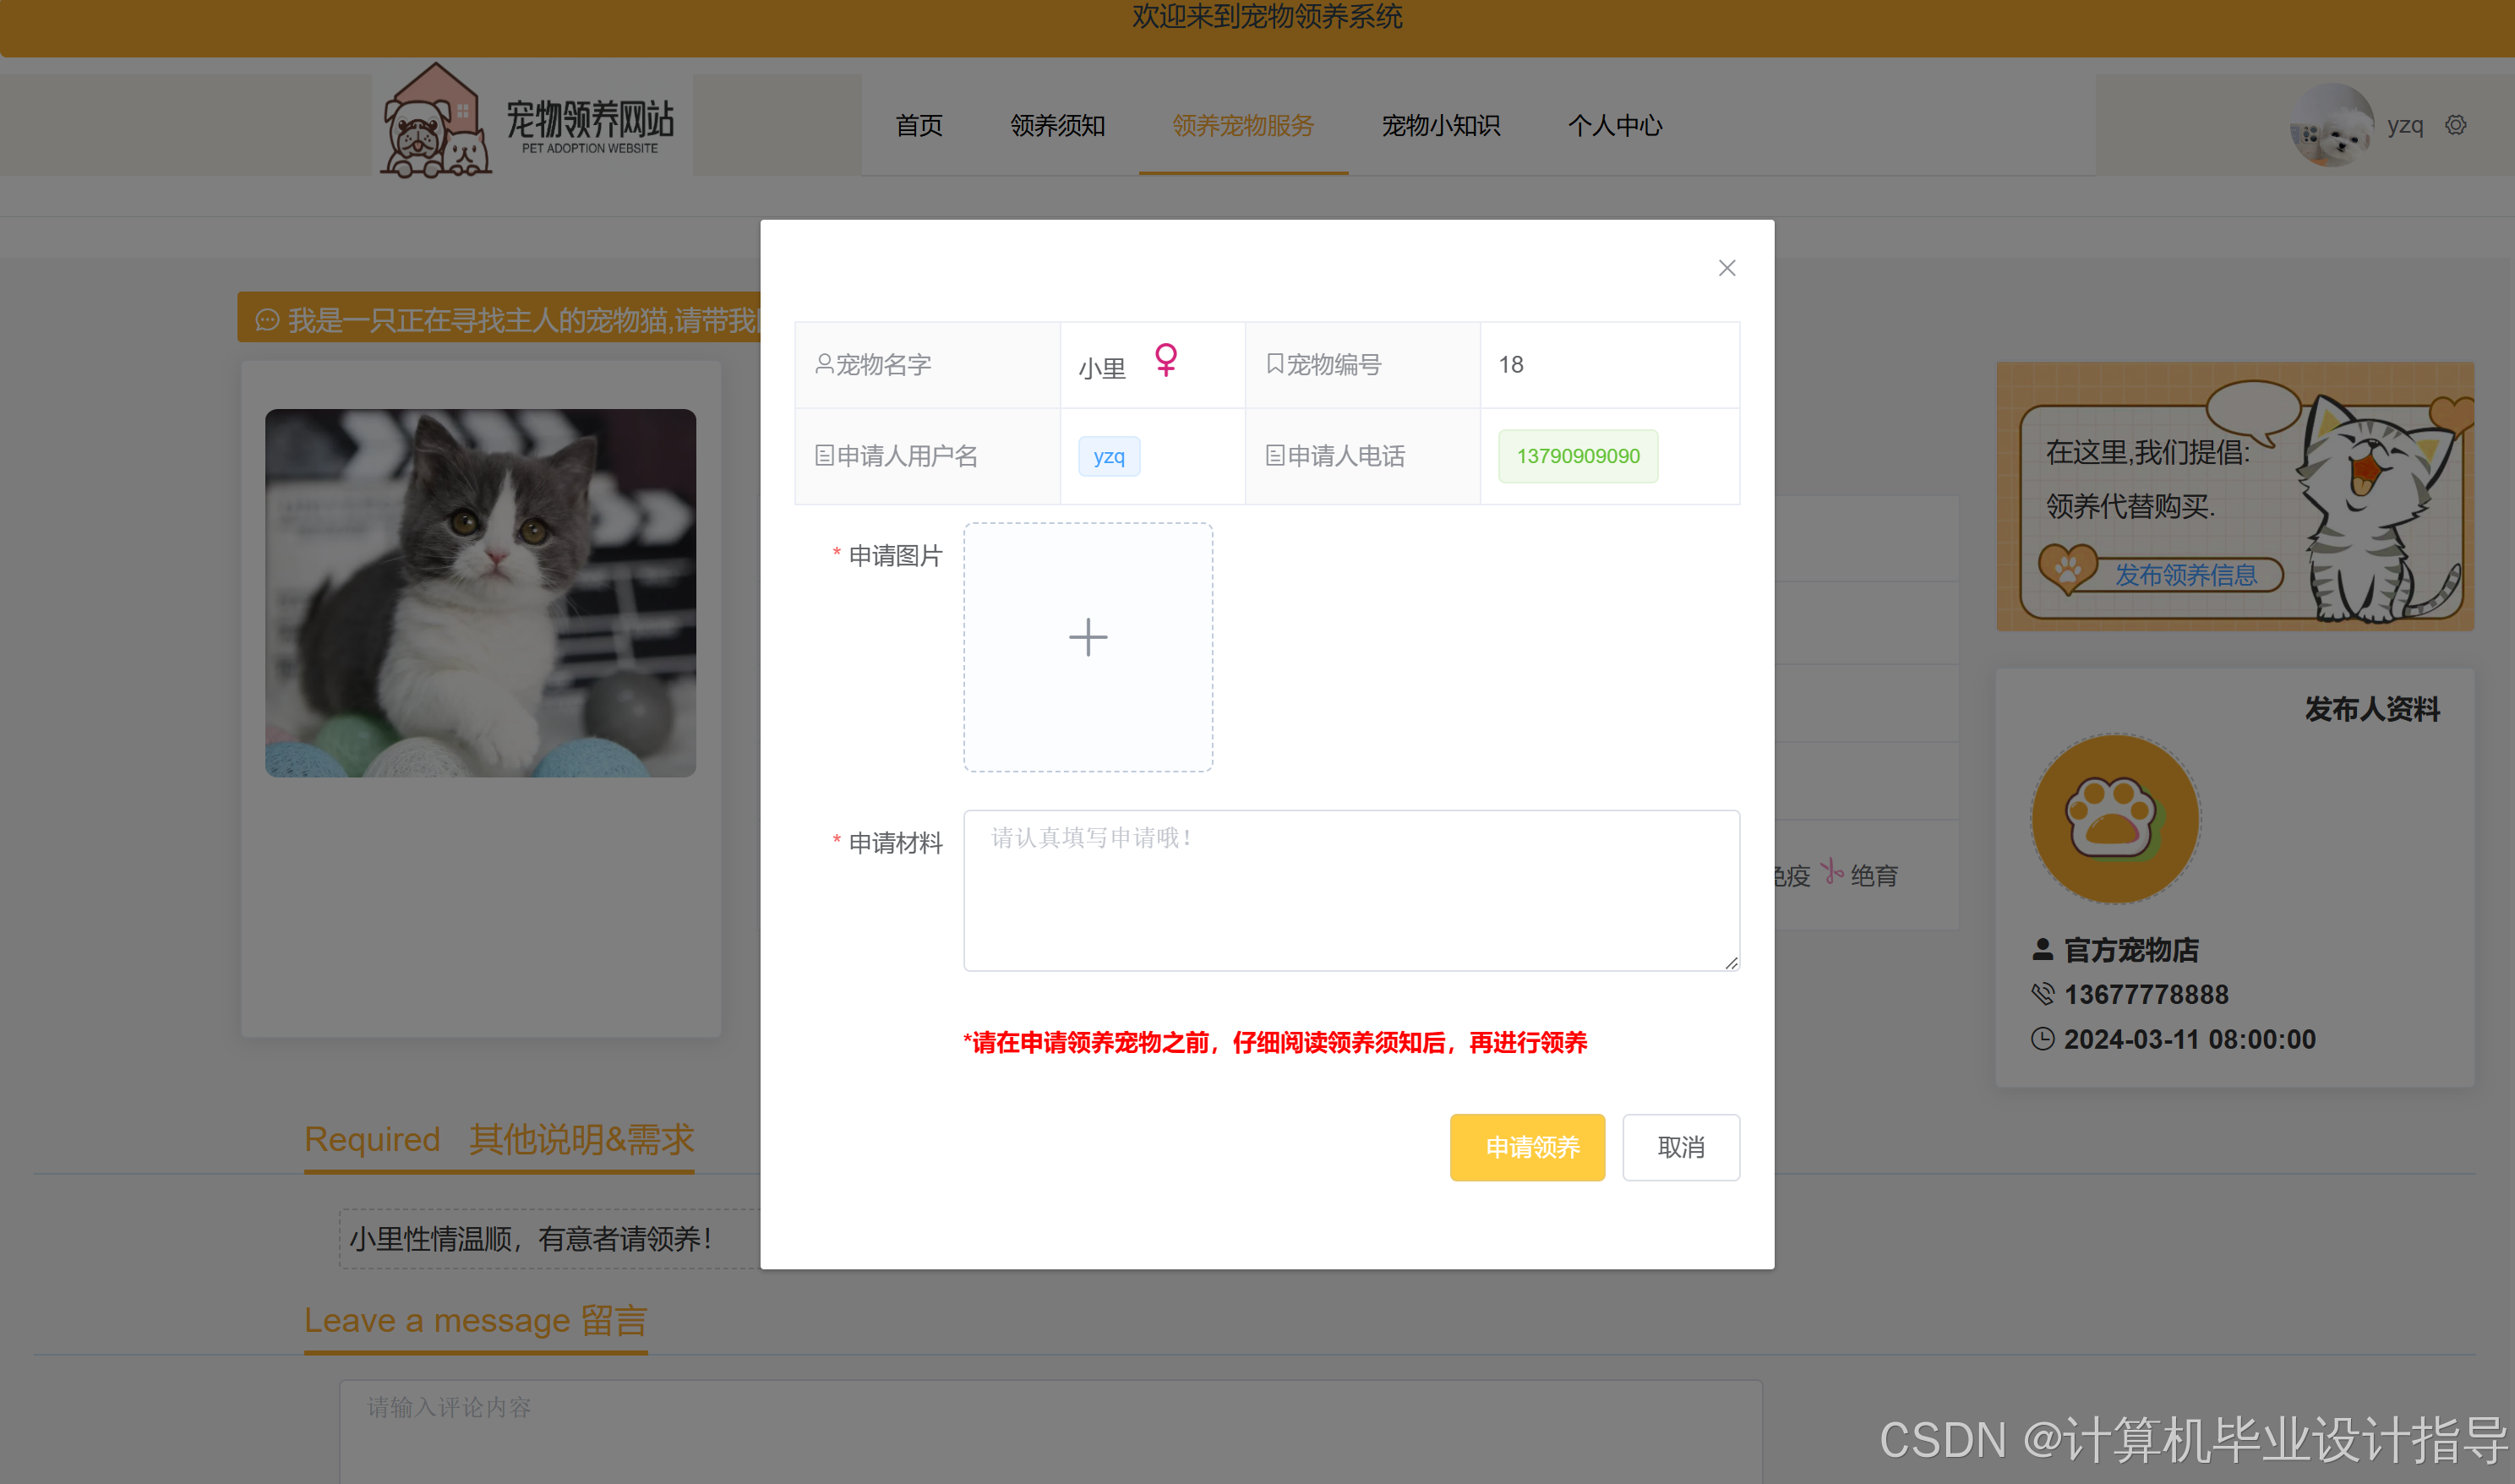Click the 发布领养信息 link
The image size is (2515, 1484).
click(x=2185, y=575)
